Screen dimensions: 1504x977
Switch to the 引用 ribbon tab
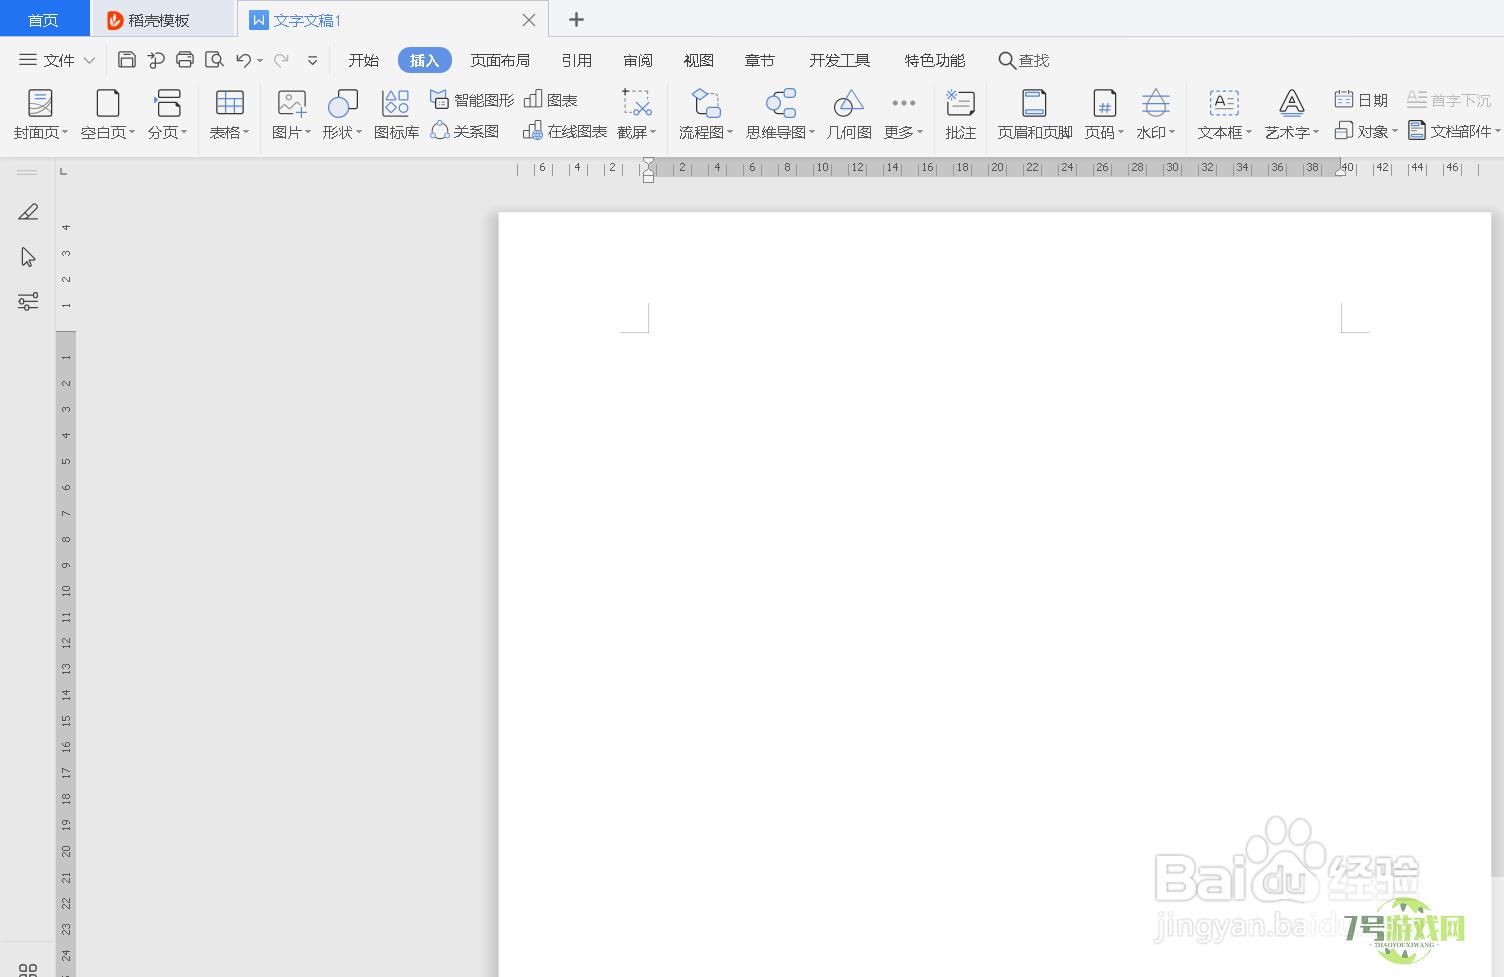click(x=577, y=60)
